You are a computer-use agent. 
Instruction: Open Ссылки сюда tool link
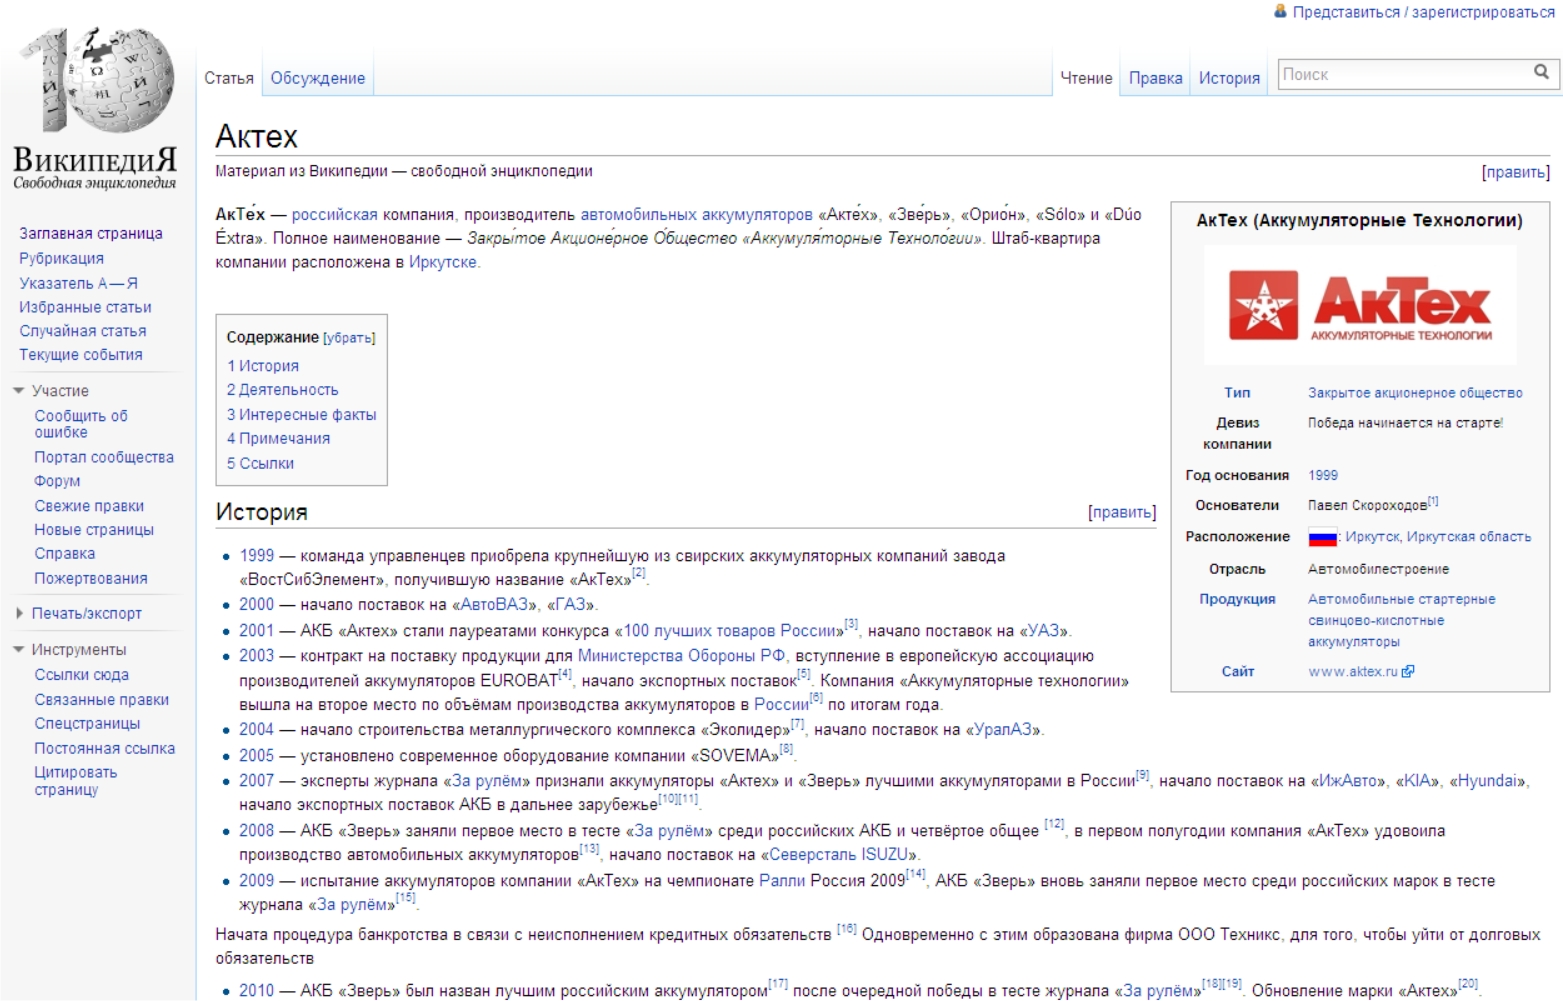pyautogui.click(x=82, y=675)
